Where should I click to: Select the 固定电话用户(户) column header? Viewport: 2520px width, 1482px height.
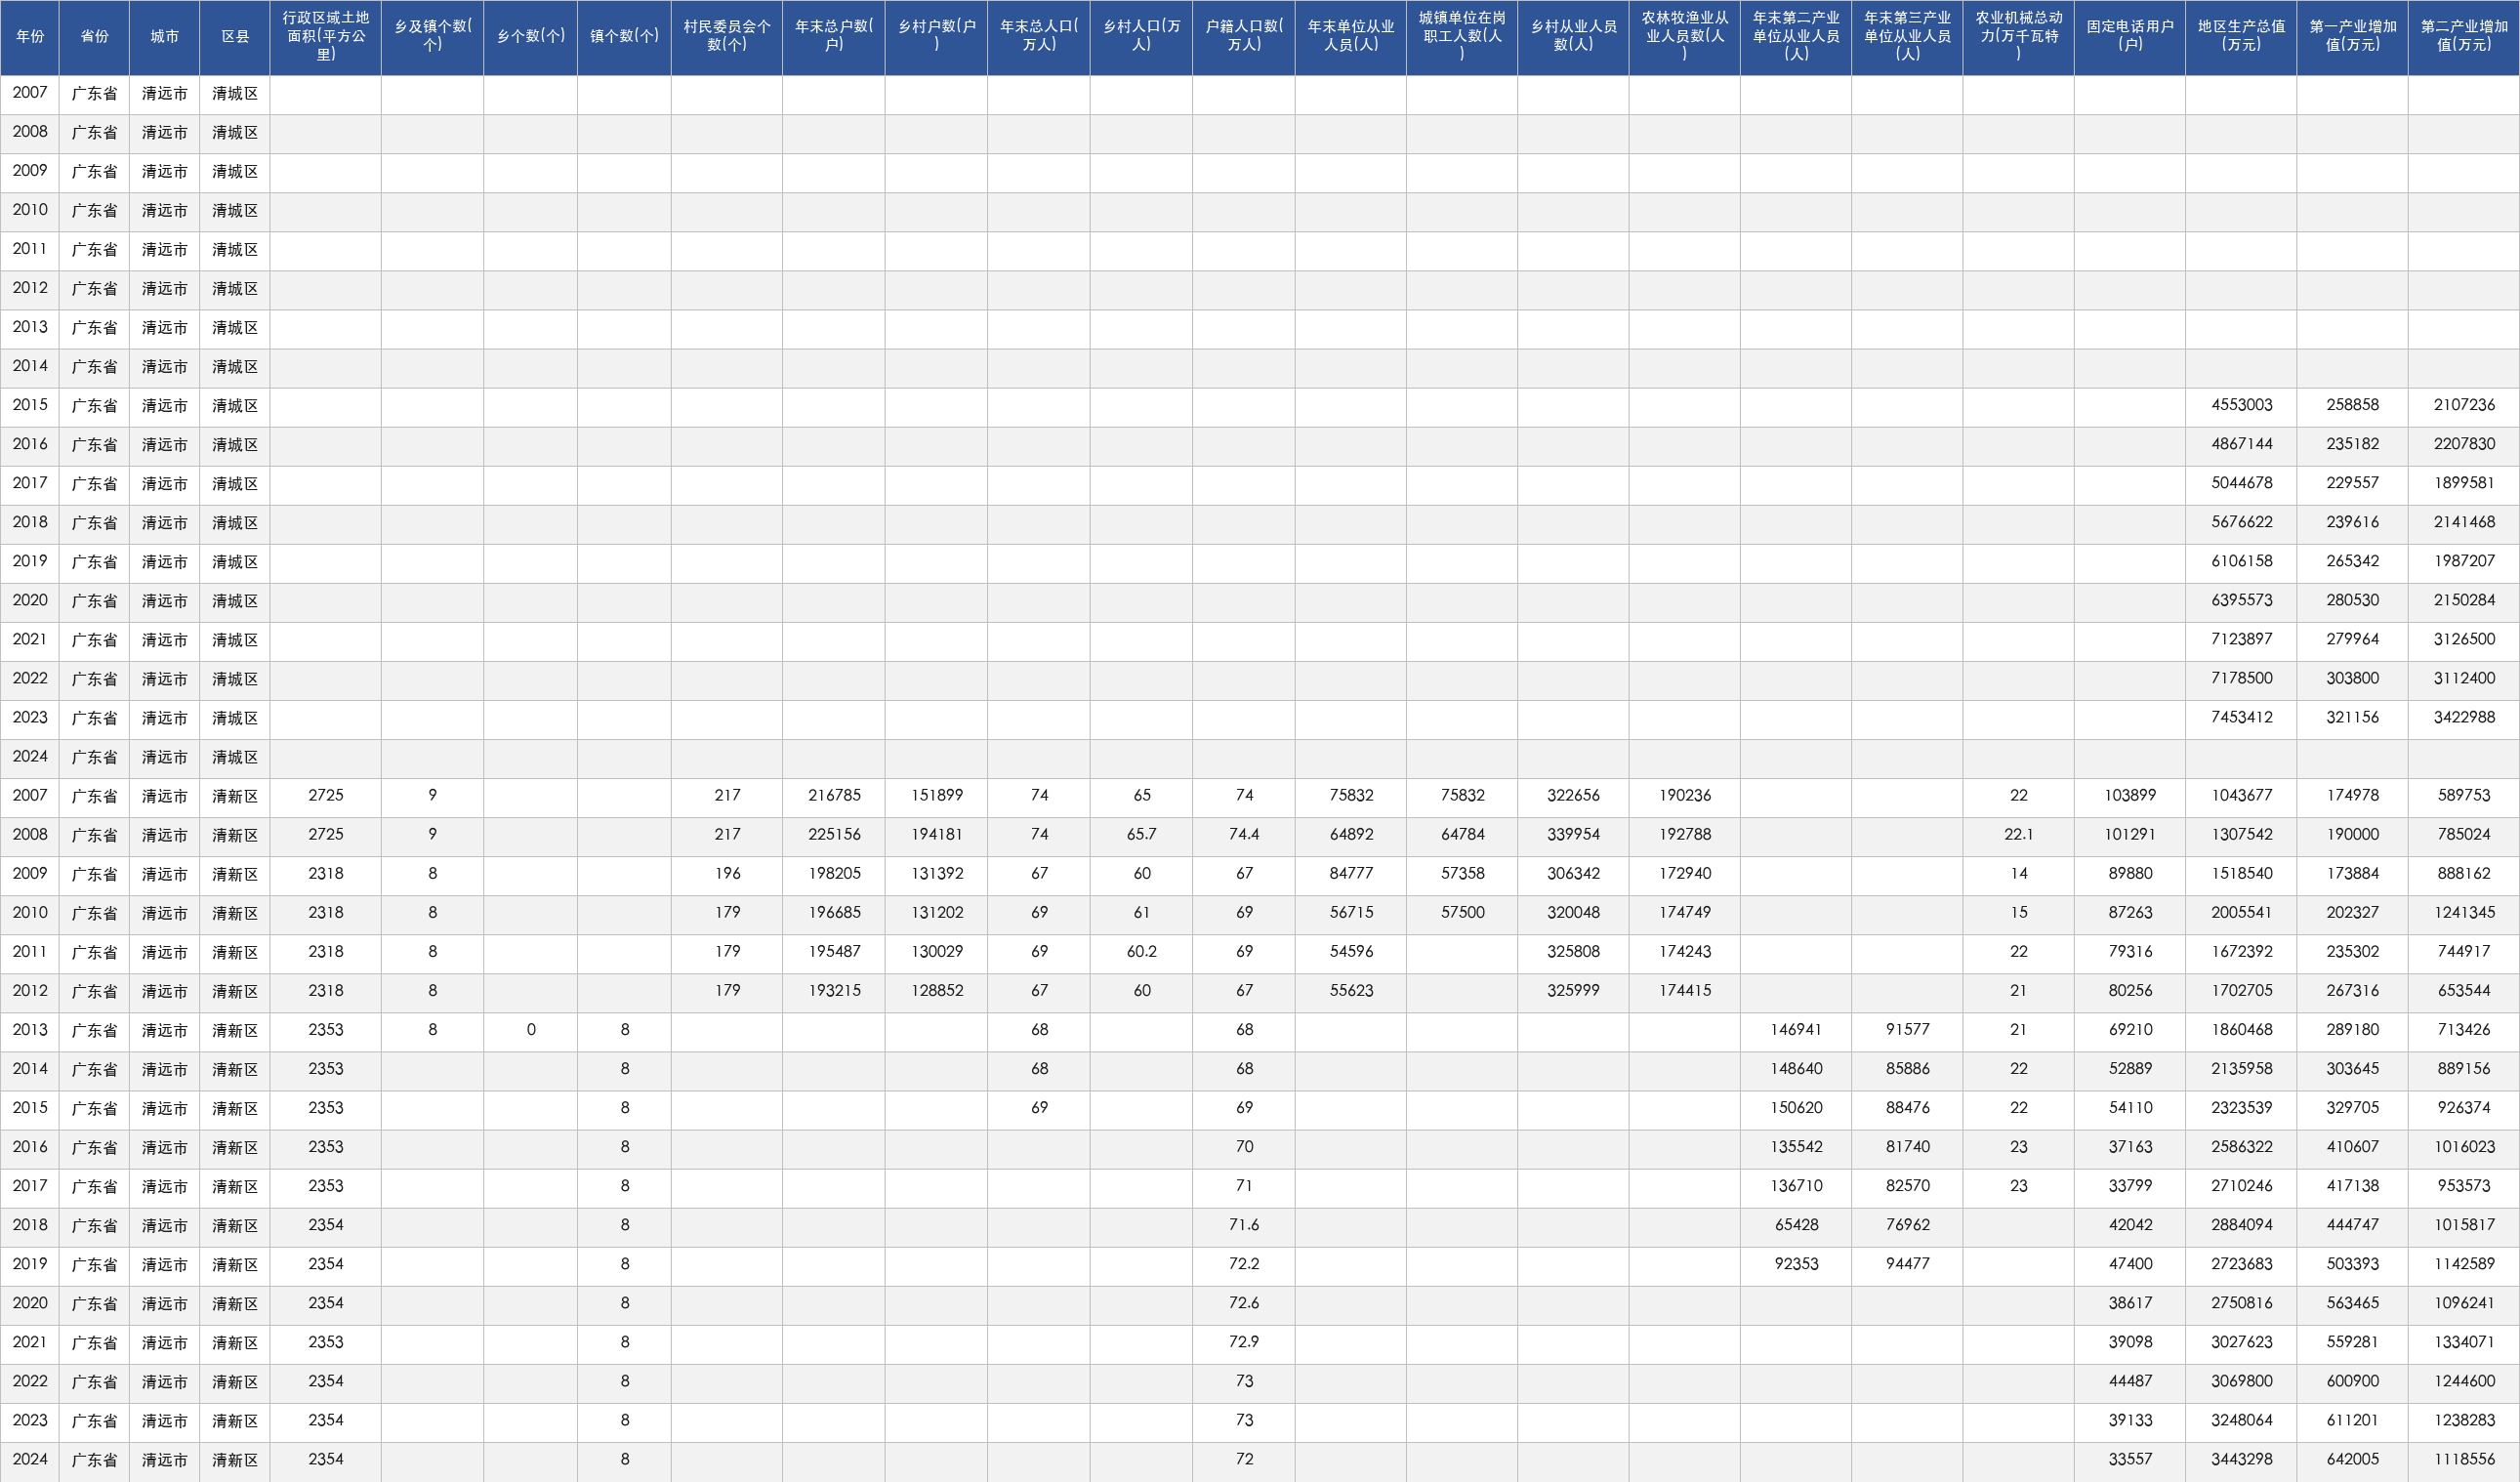tap(2130, 37)
